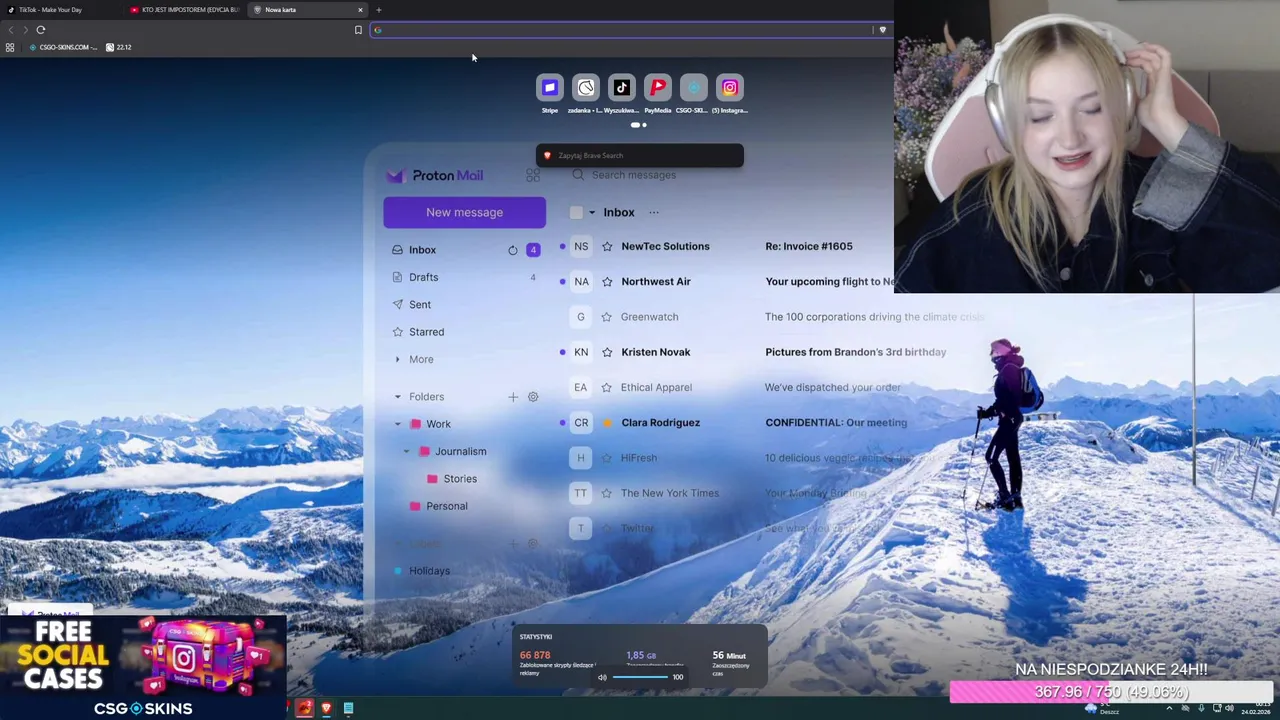
Task: Open the Stripe shortcut tile
Action: (549, 88)
